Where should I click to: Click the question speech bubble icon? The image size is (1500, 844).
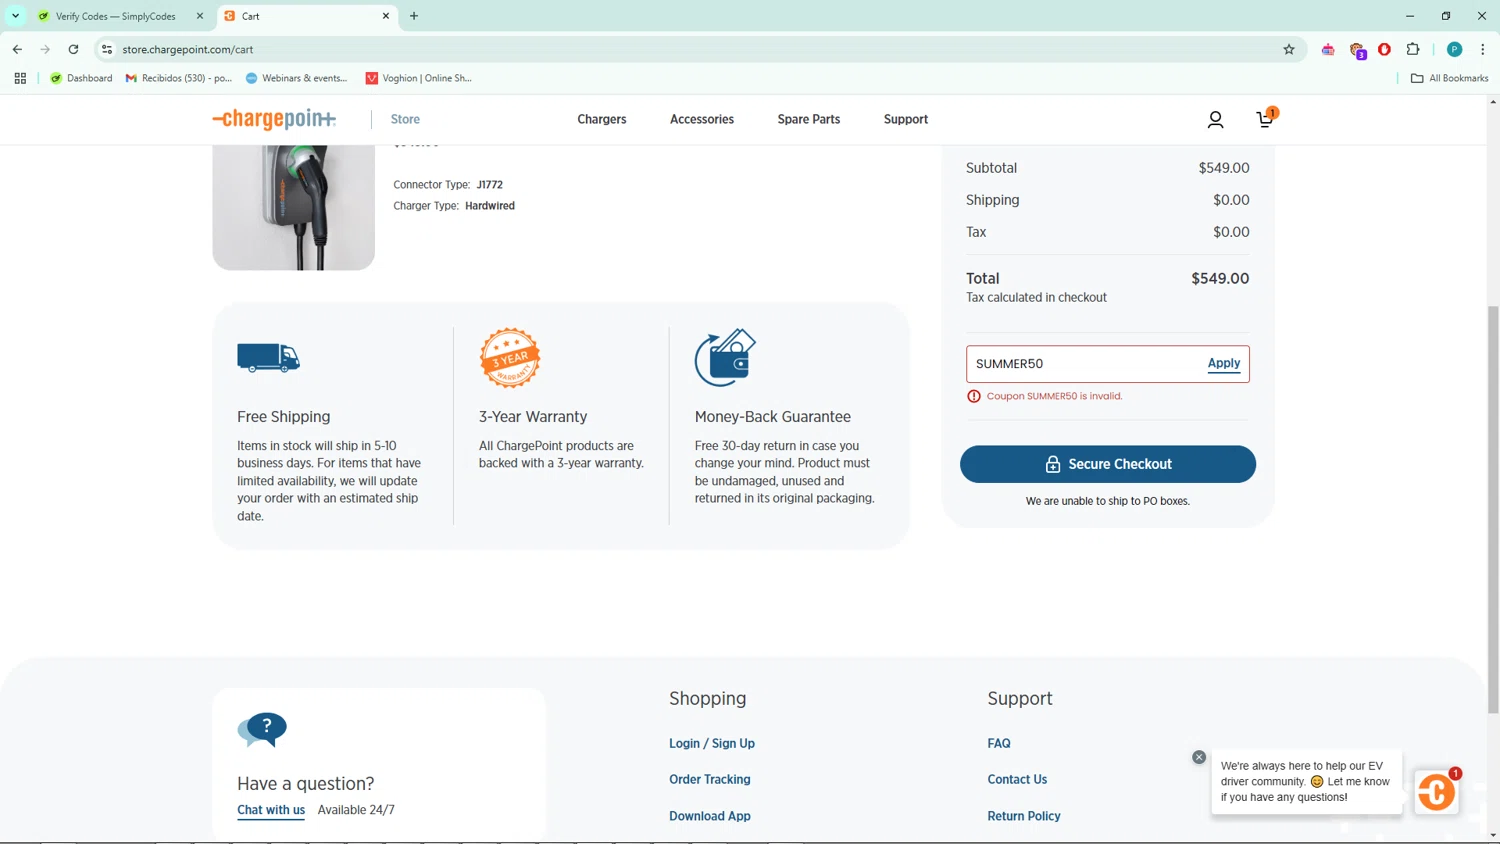262,730
